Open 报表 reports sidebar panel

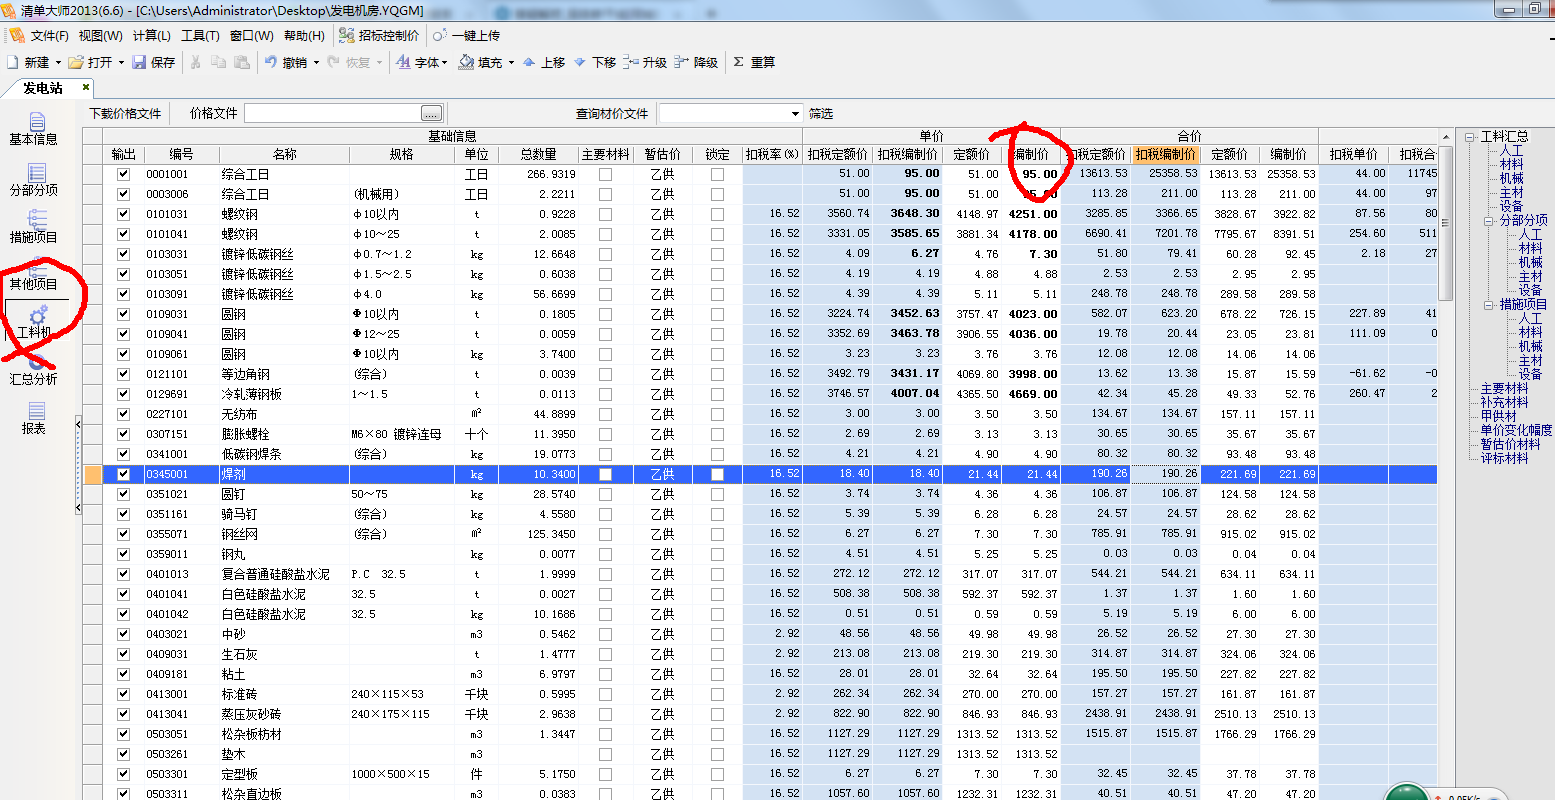(34, 418)
